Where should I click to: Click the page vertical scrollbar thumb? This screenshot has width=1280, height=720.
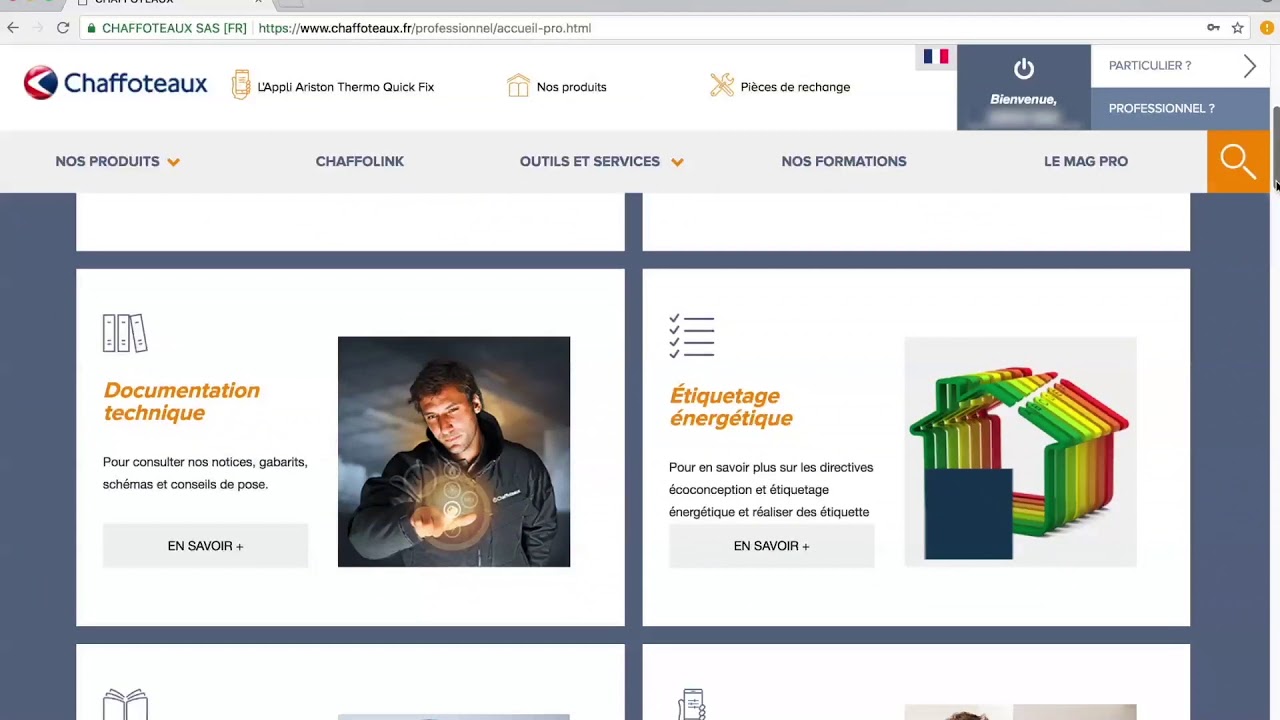tap(1275, 145)
